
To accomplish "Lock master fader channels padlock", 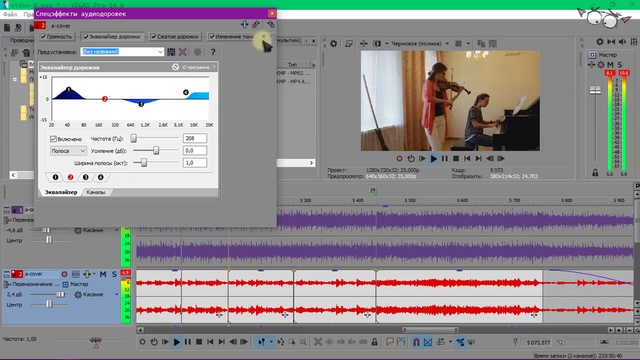I will click(595, 173).
